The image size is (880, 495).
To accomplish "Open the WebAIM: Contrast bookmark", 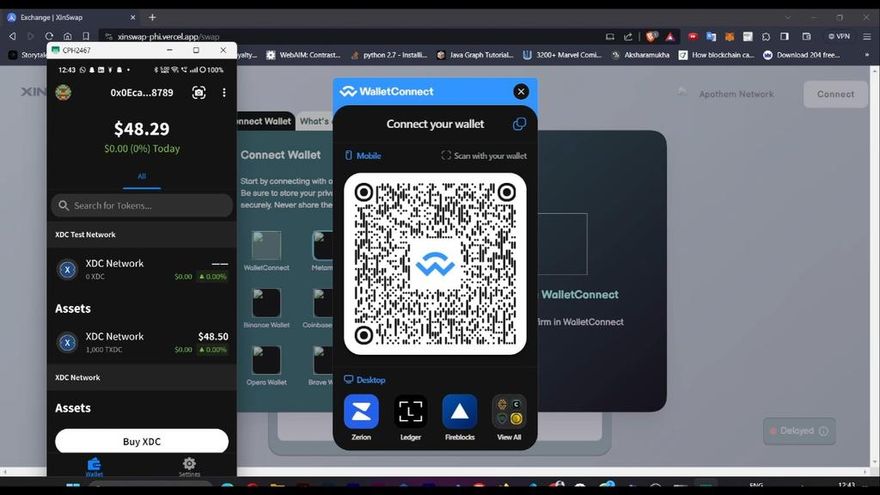I will point(303,55).
